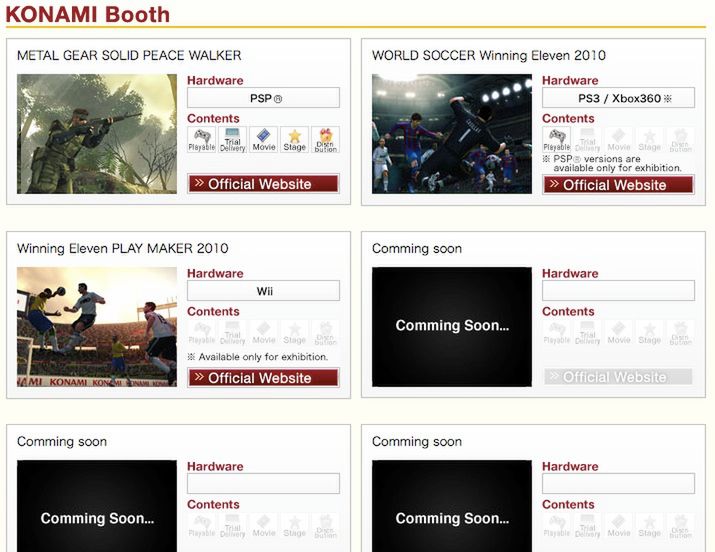Click the Wii hardware field

[264, 290]
